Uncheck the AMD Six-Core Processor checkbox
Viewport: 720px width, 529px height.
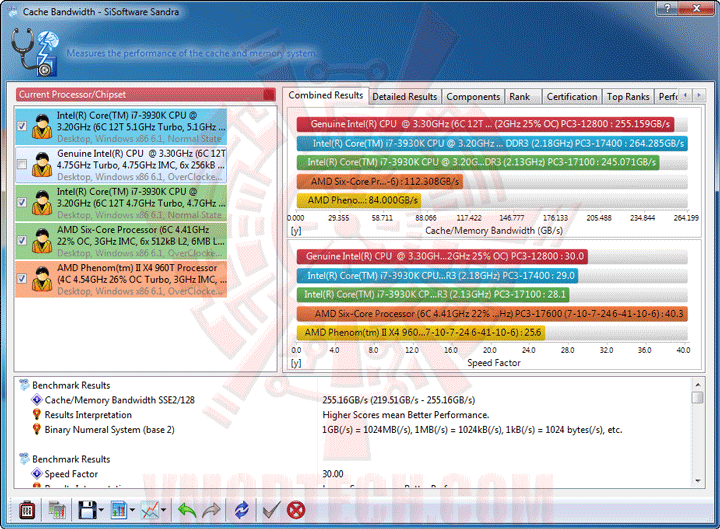pos(22,241)
